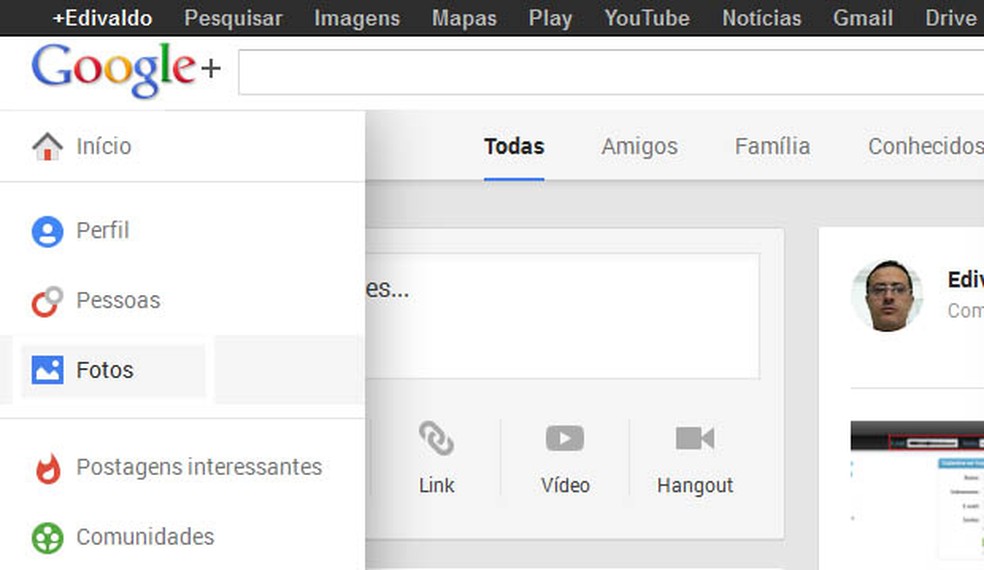The width and height of the screenshot is (984, 570).
Task: Click the blue Perfil person icon
Action: coord(47,231)
